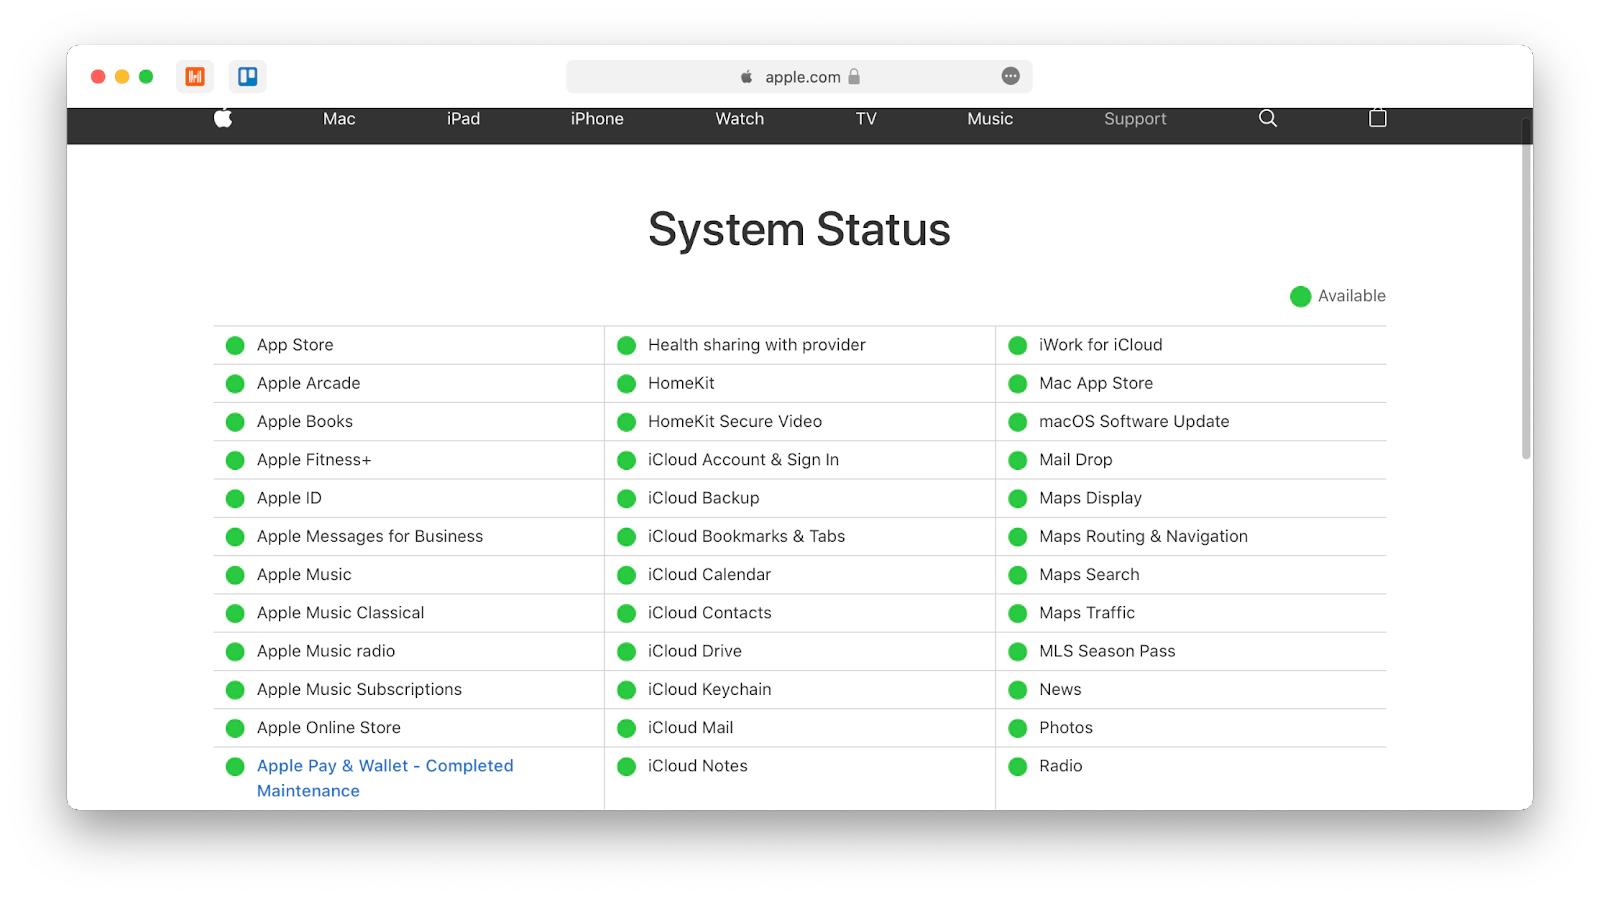Click the status dot beside Photos
Image resolution: width=1600 pixels, height=898 pixels.
(1018, 729)
